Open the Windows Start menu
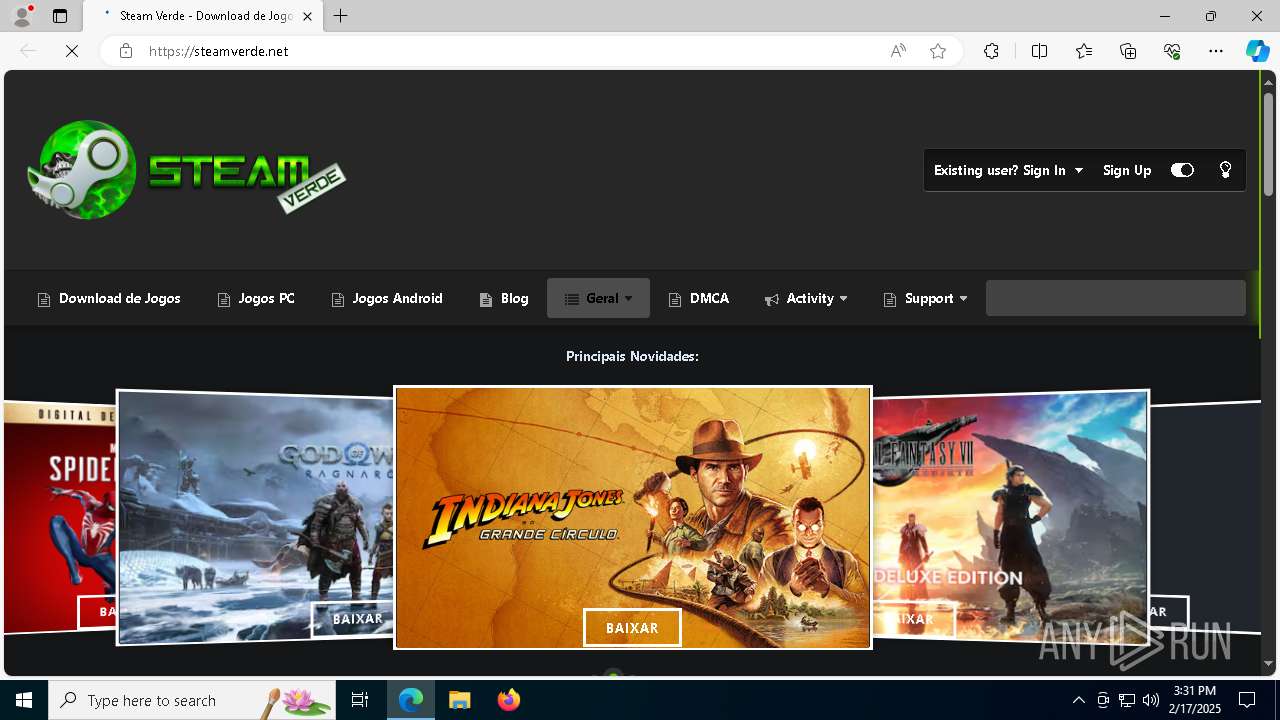 (24, 700)
